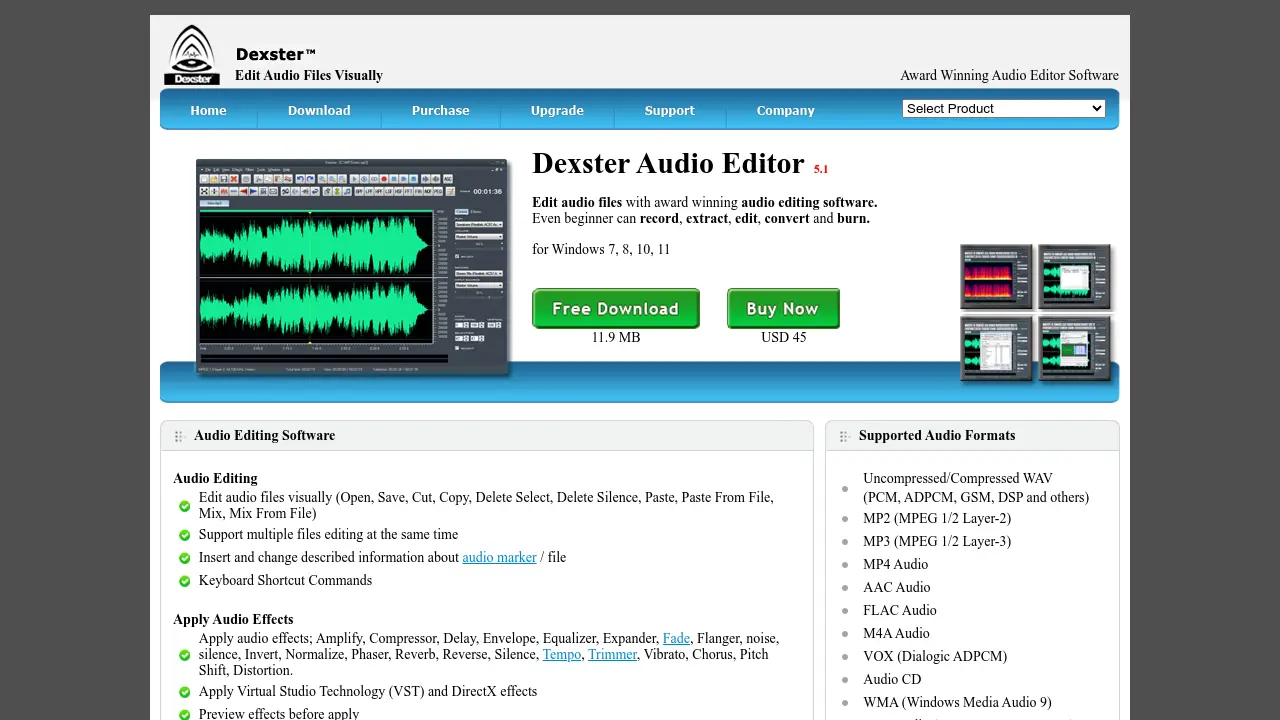Click the Free Download button
Image resolution: width=1280 pixels, height=720 pixels.
pyautogui.click(x=615, y=308)
